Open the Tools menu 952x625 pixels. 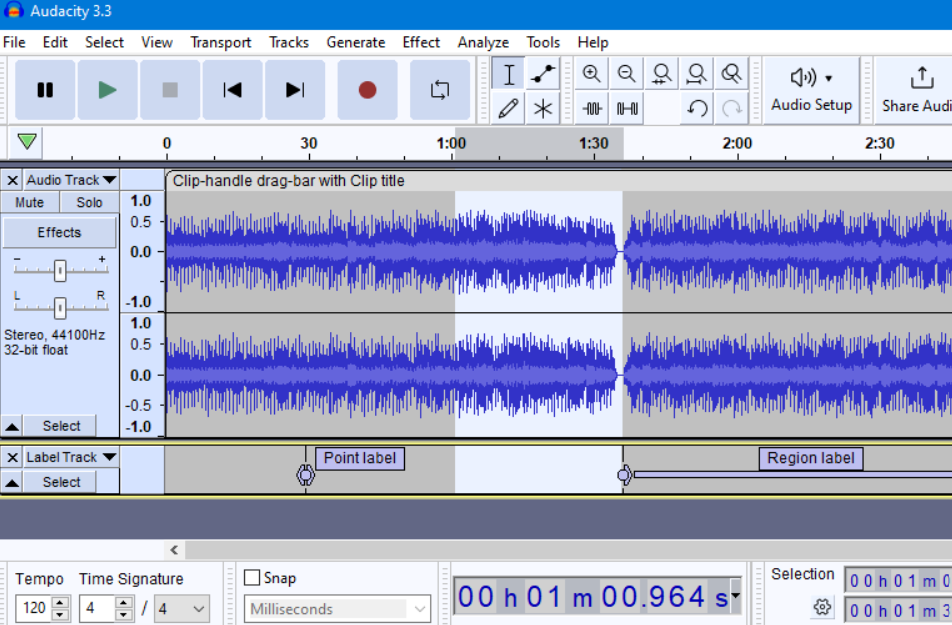(x=543, y=42)
